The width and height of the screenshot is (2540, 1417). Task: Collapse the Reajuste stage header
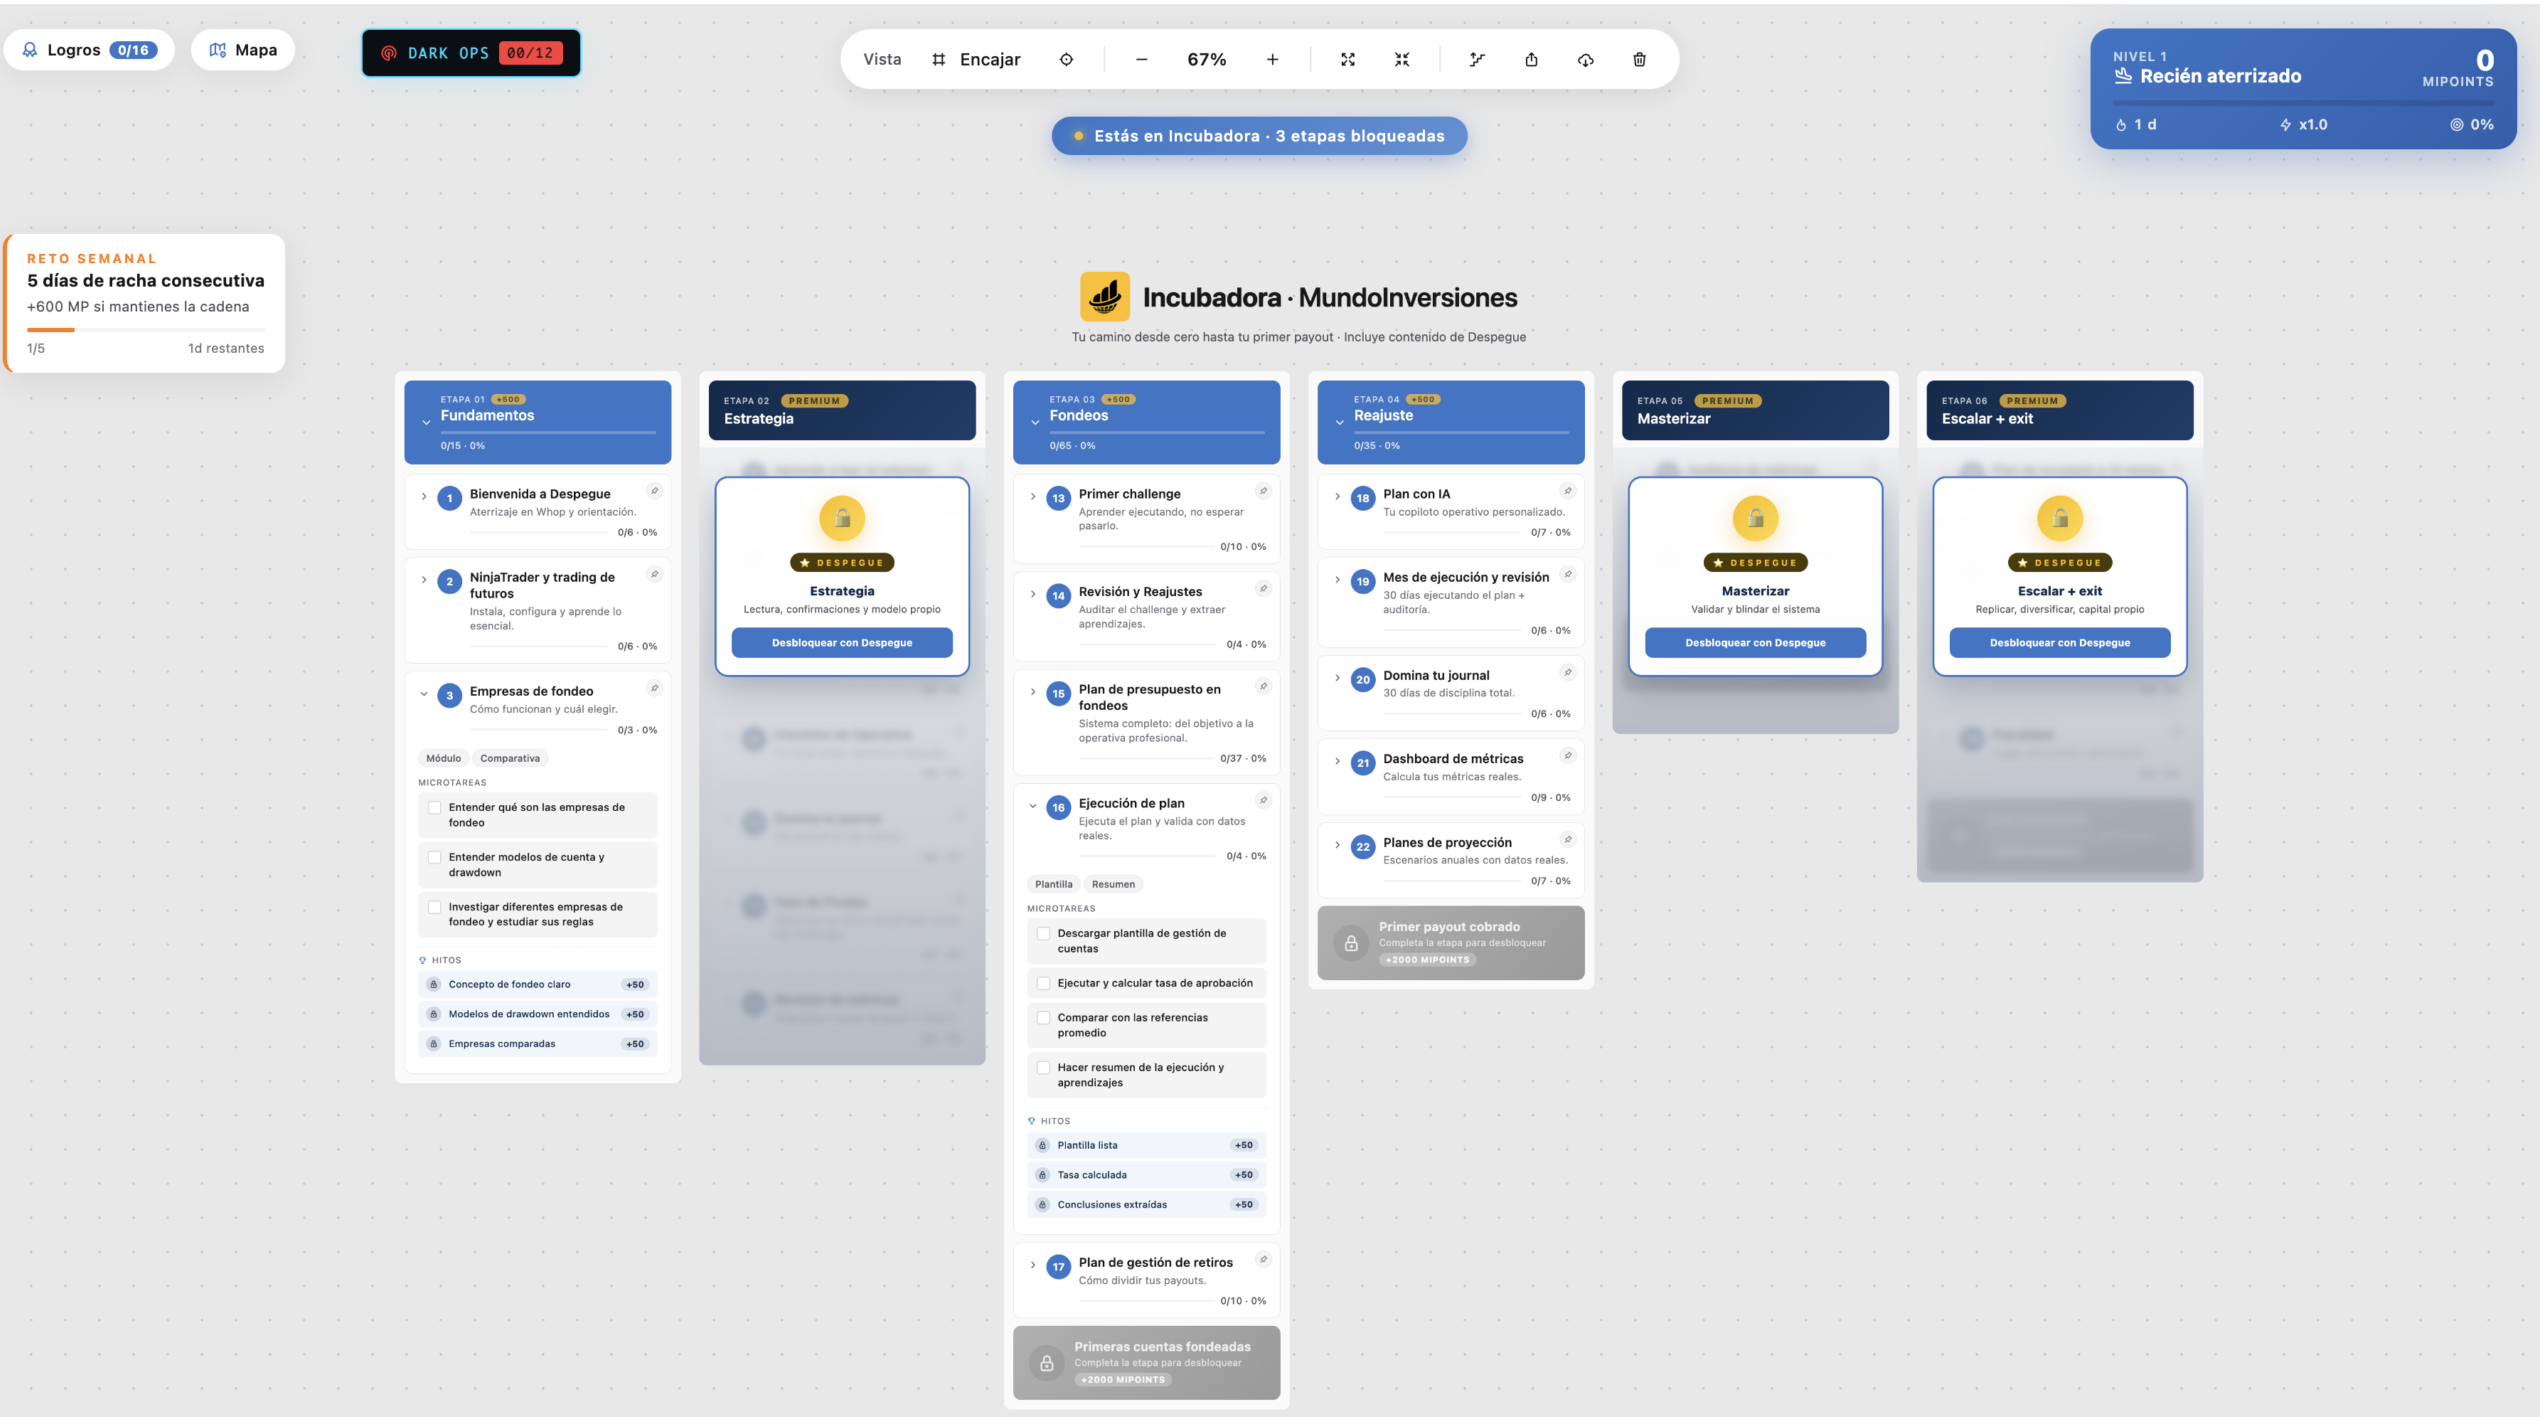tap(1339, 423)
